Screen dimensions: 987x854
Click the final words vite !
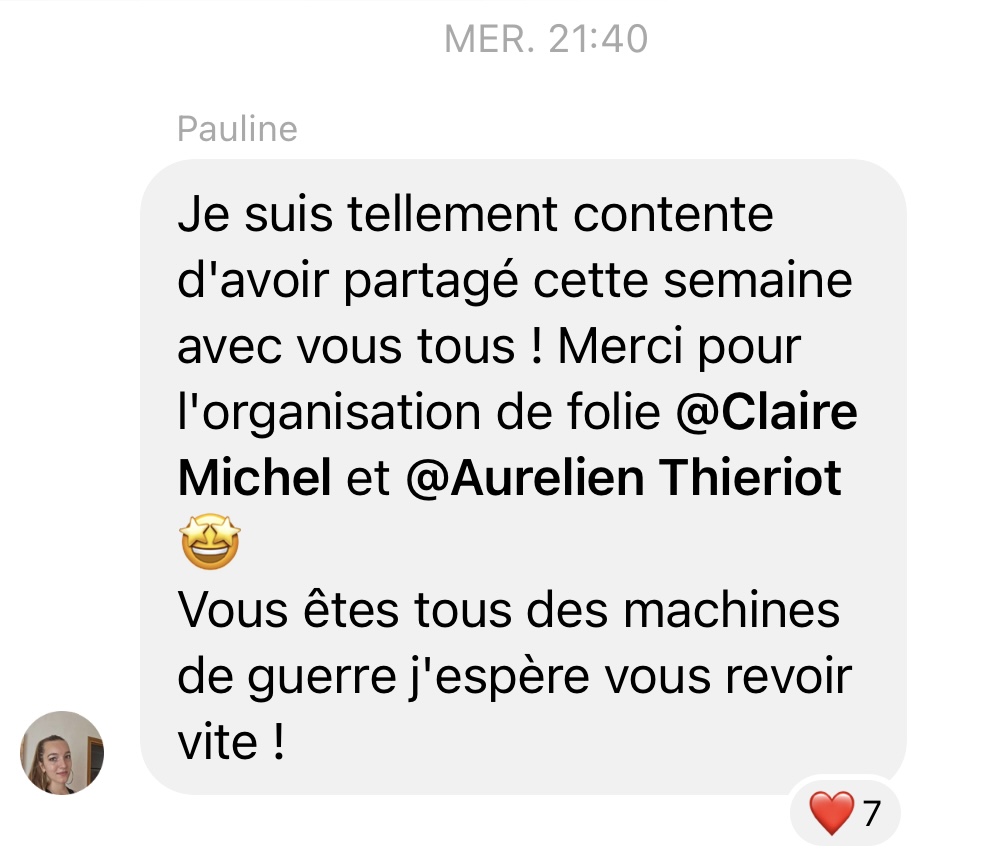click(231, 743)
